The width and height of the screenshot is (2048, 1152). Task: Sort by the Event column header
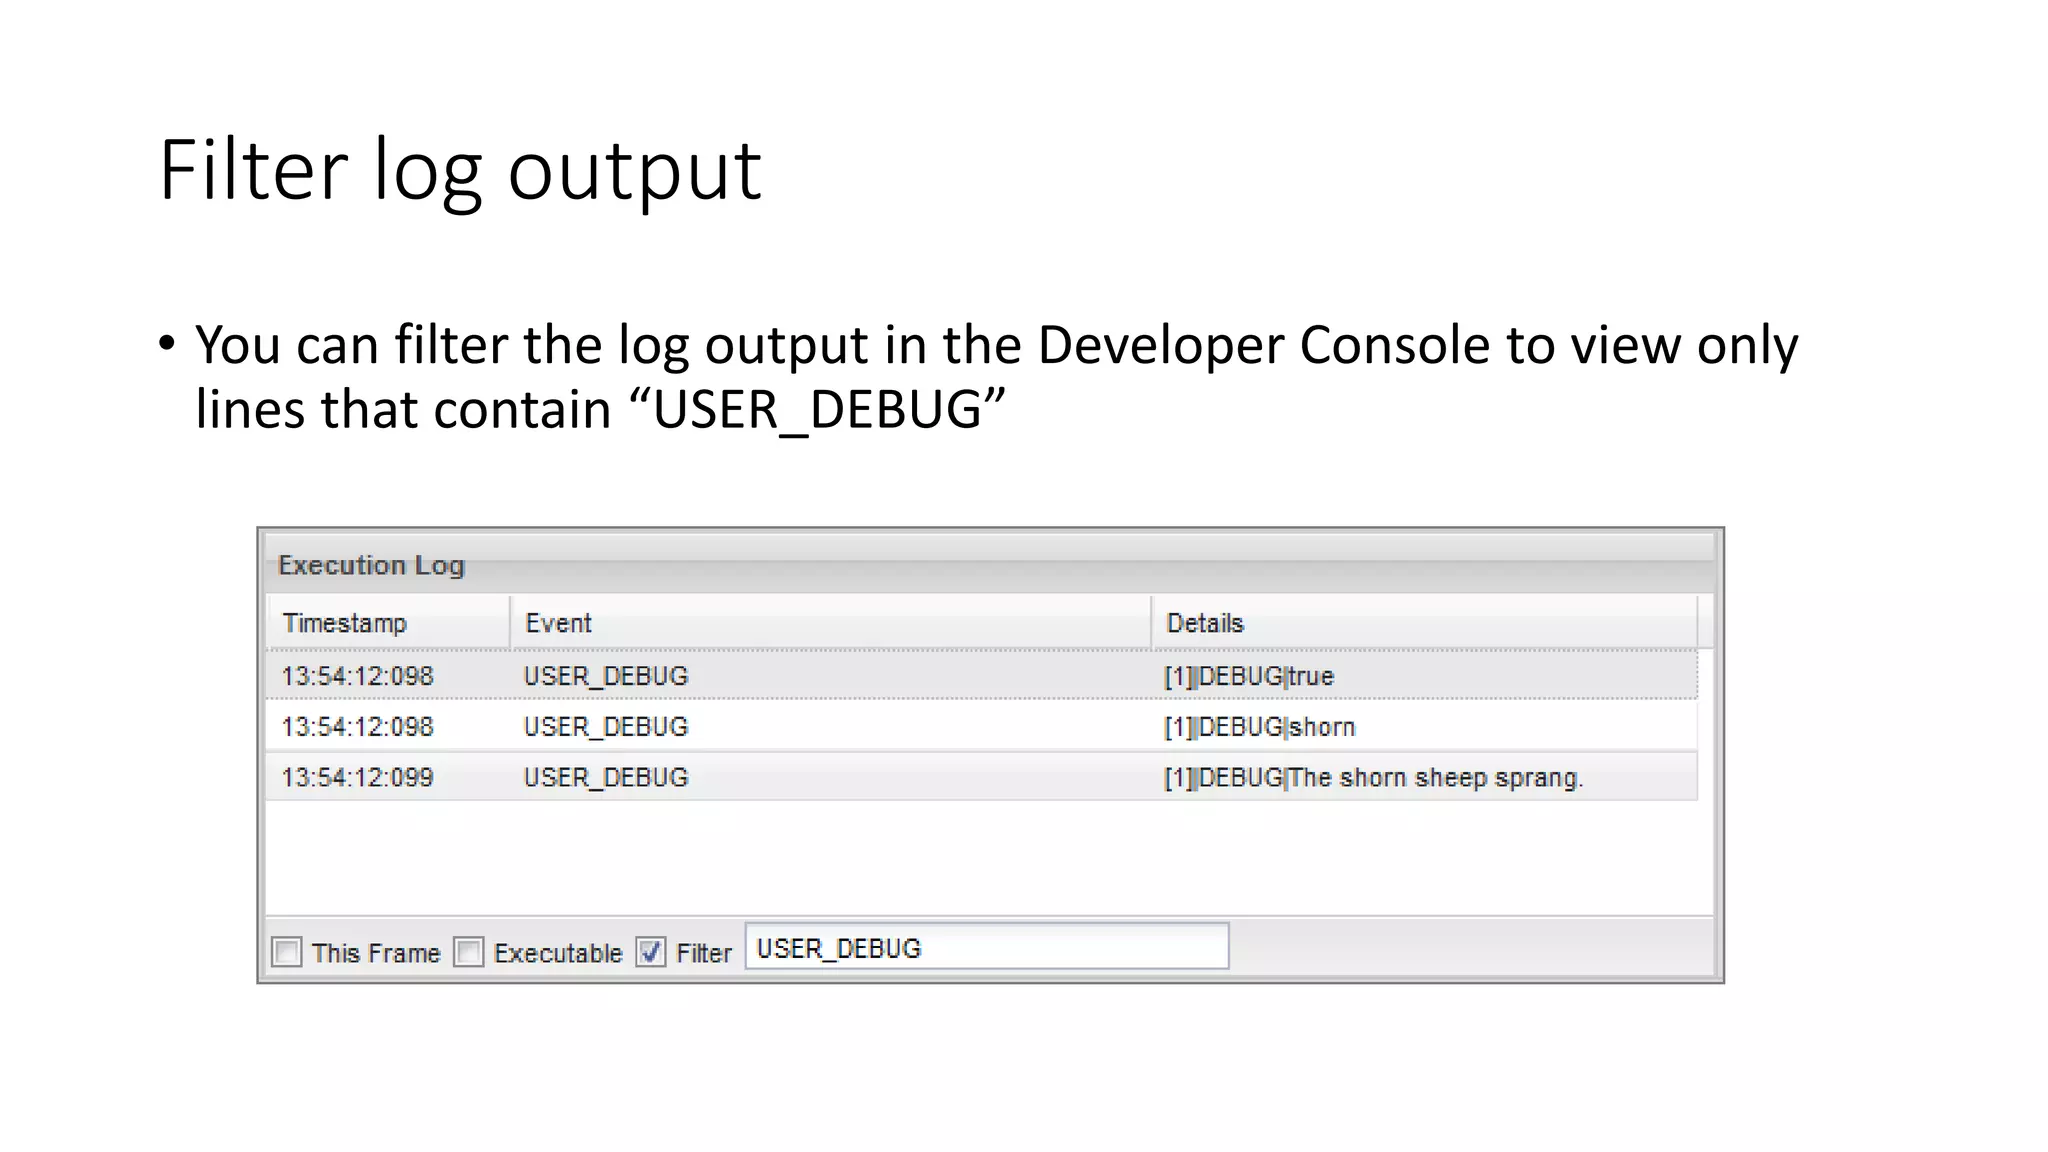click(831, 623)
